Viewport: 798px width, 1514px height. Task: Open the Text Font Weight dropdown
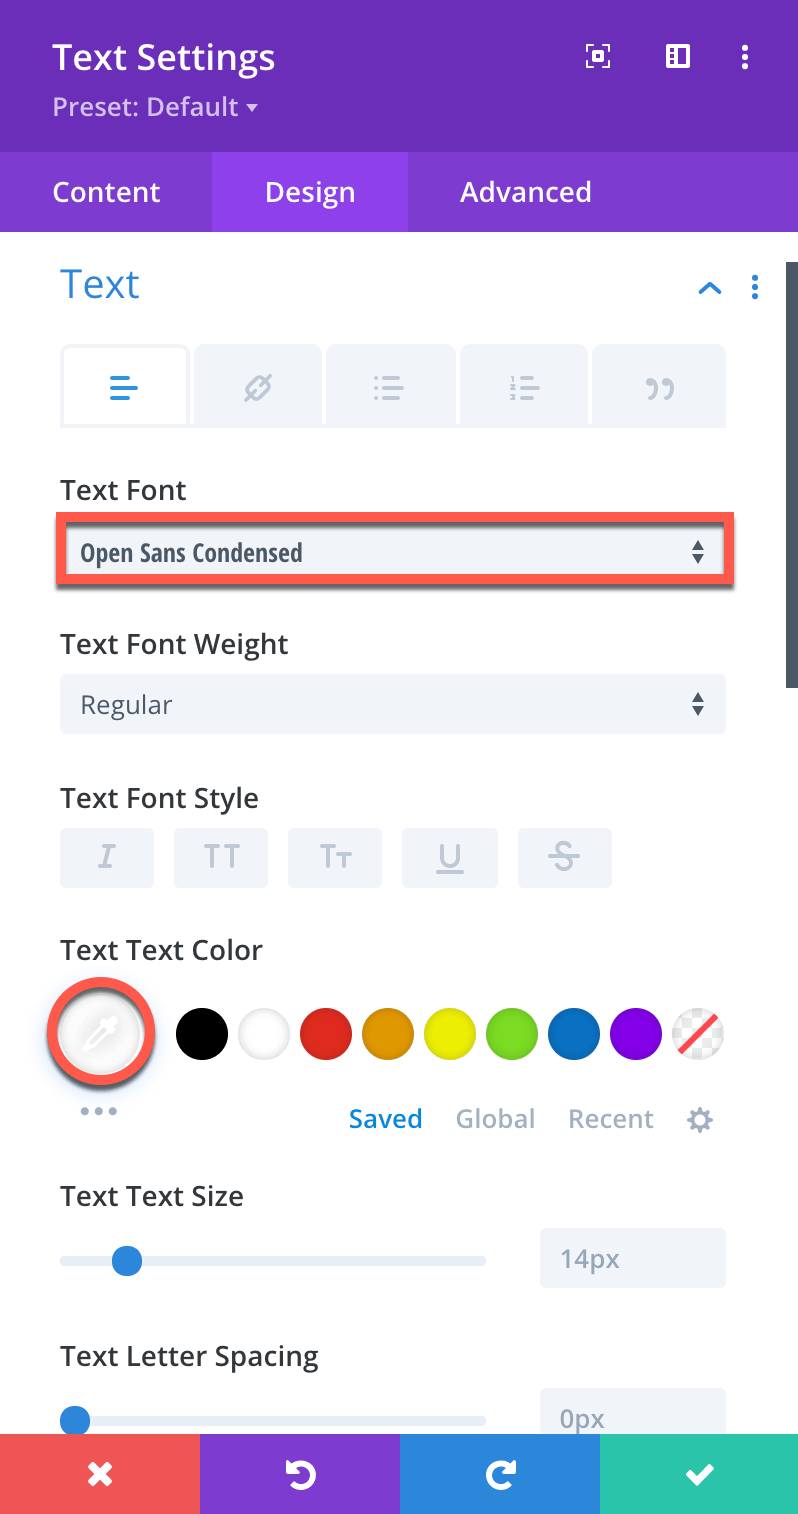tap(393, 704)
